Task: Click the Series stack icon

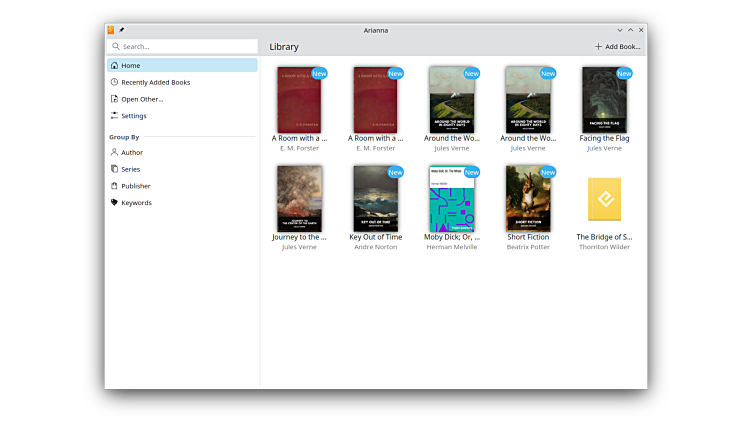Action: coord(114,169)
